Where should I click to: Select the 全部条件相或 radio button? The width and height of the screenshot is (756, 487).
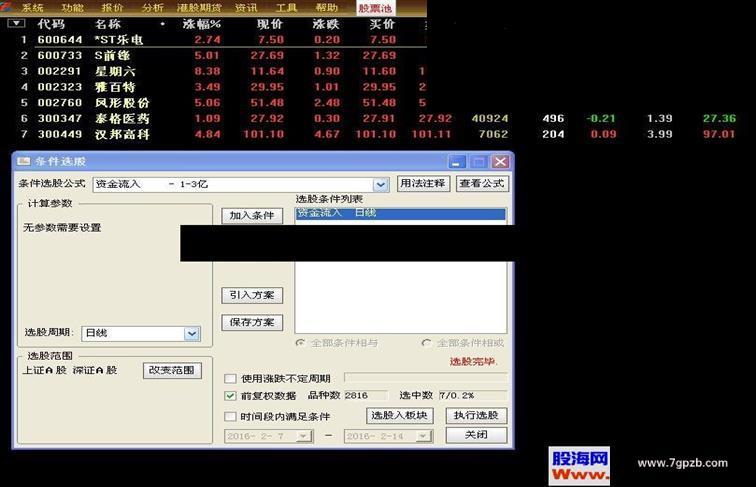point(426,343)
